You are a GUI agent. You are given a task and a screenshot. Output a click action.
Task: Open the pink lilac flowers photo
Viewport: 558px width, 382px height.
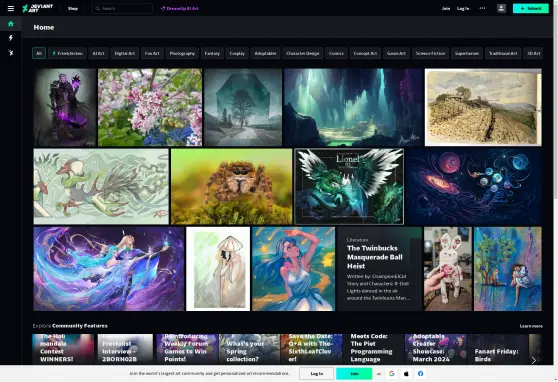pos(150,107)
